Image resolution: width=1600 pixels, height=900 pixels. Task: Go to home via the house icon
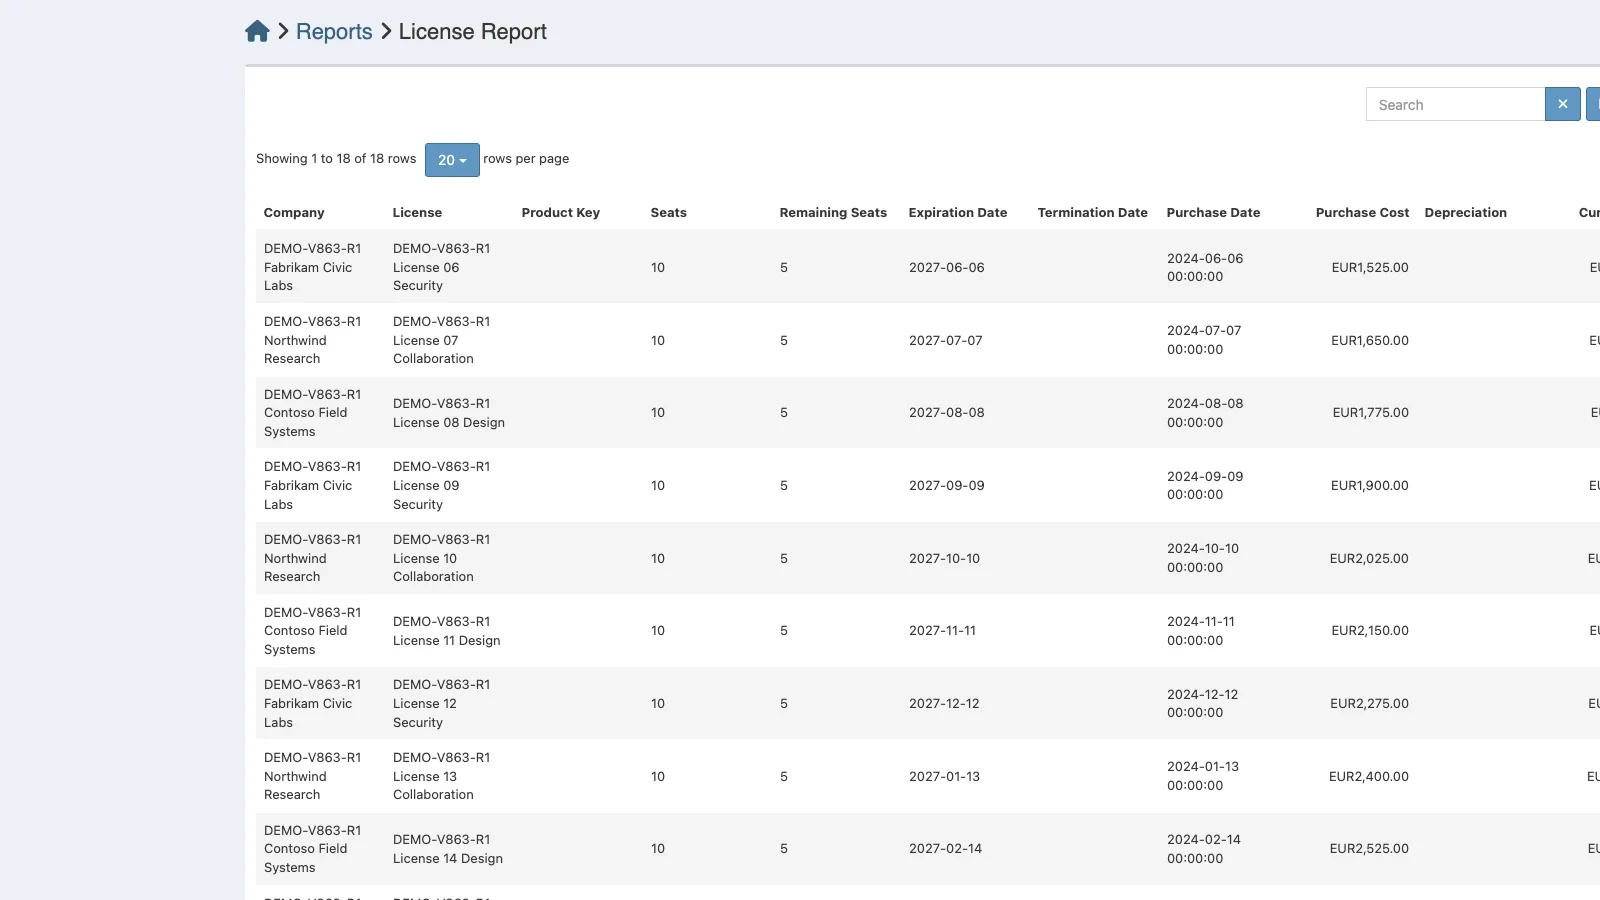pyautogui.click(x=257, y=31)
